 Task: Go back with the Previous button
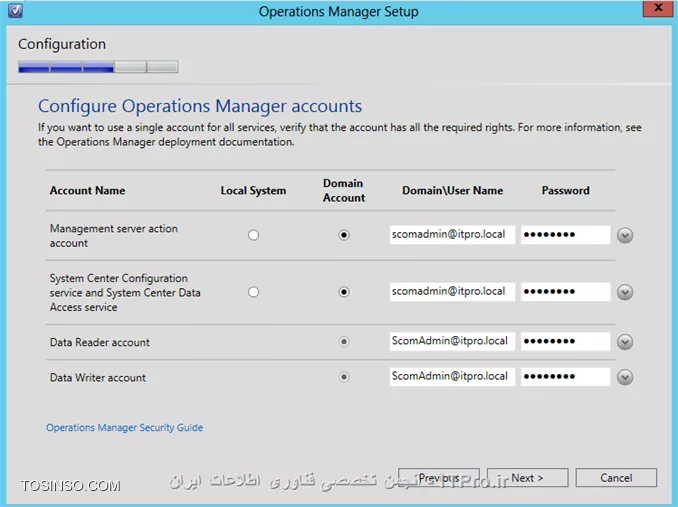439,478
